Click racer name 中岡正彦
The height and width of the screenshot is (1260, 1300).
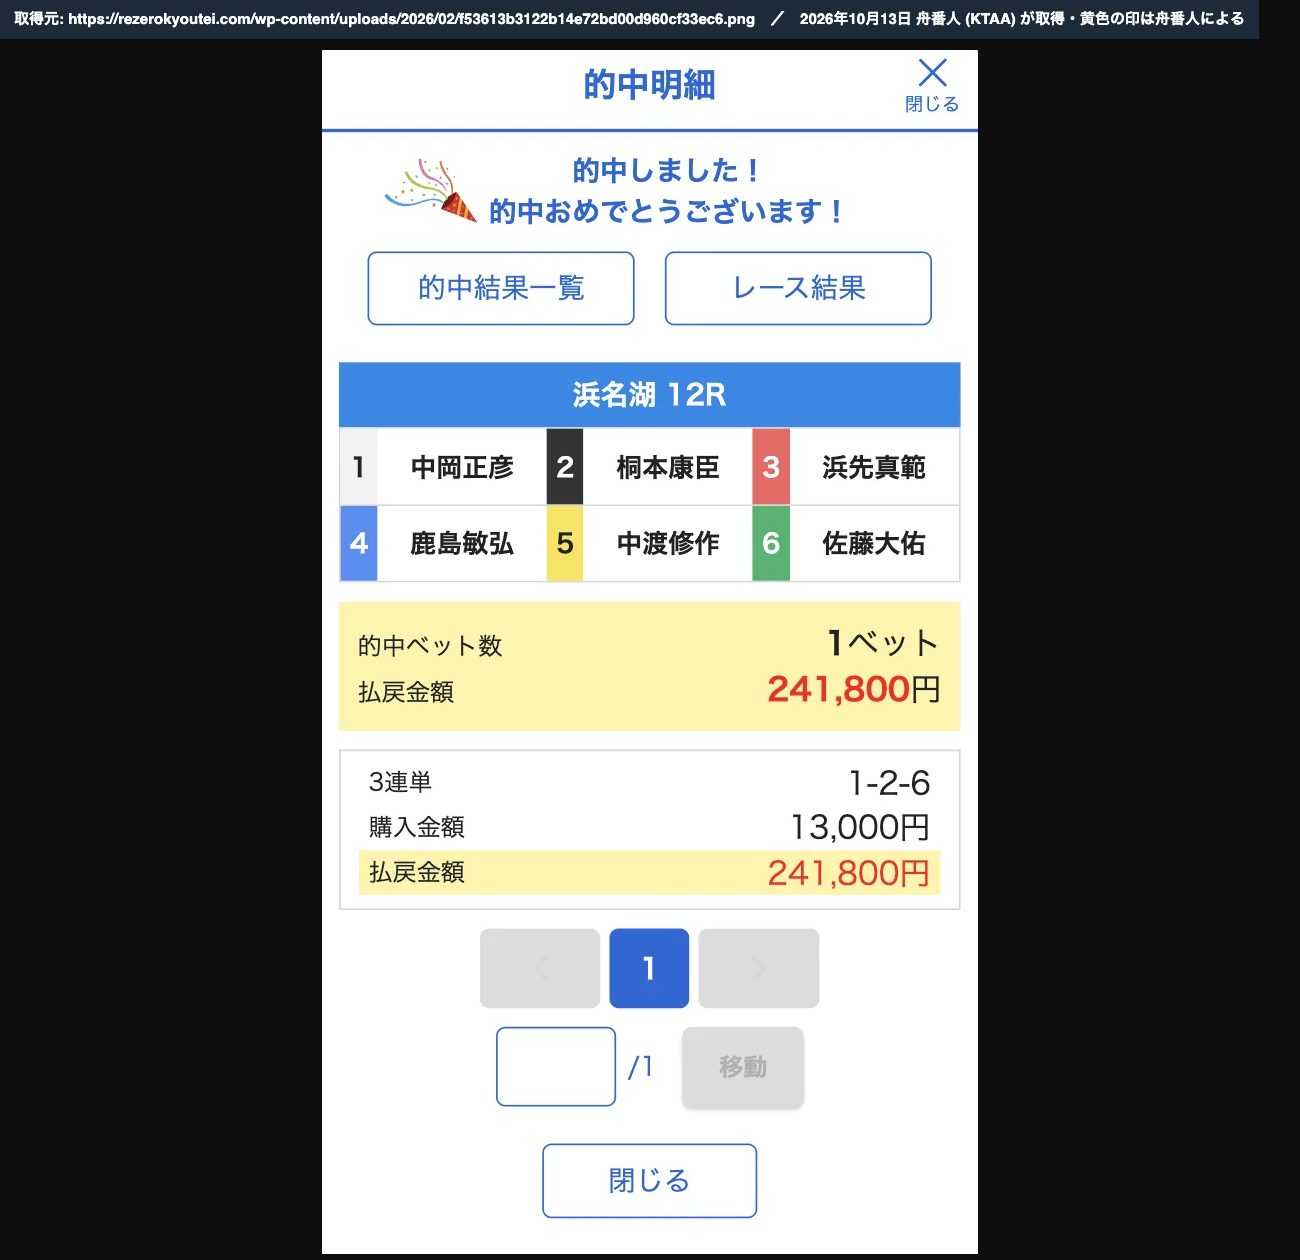point(462,467)
